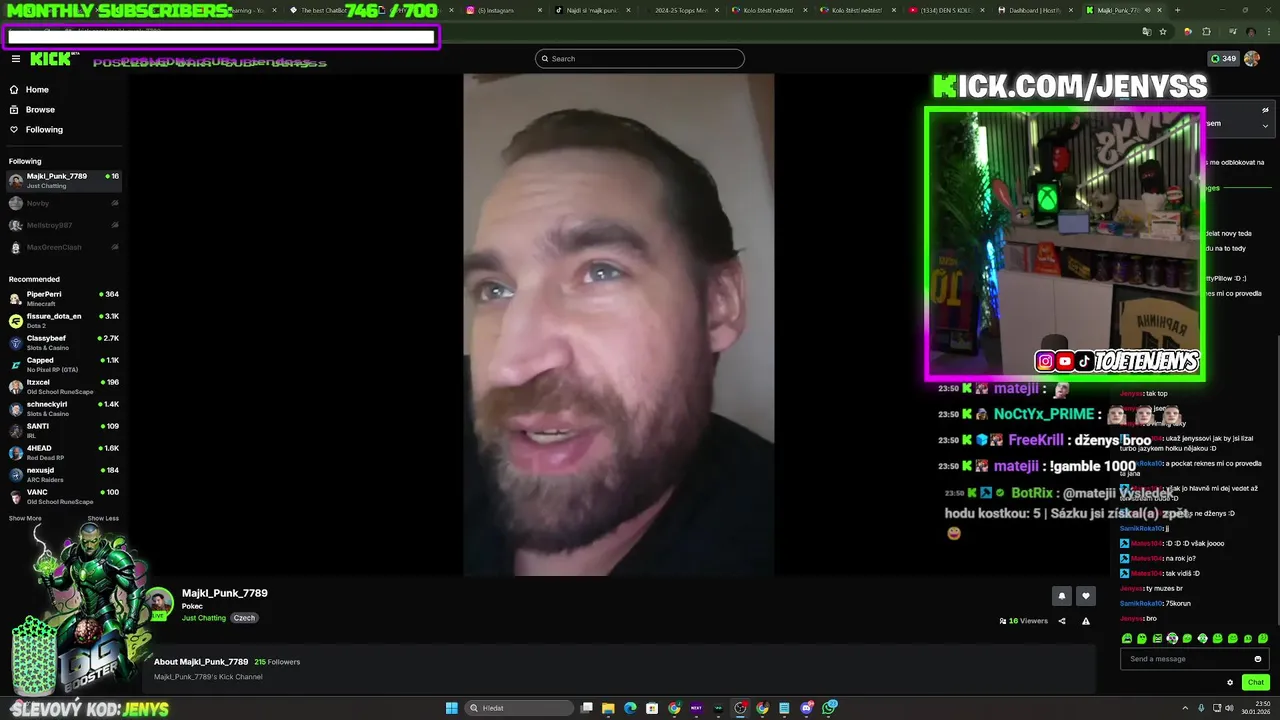Expand the chat header chevron

coord(1265,126)
